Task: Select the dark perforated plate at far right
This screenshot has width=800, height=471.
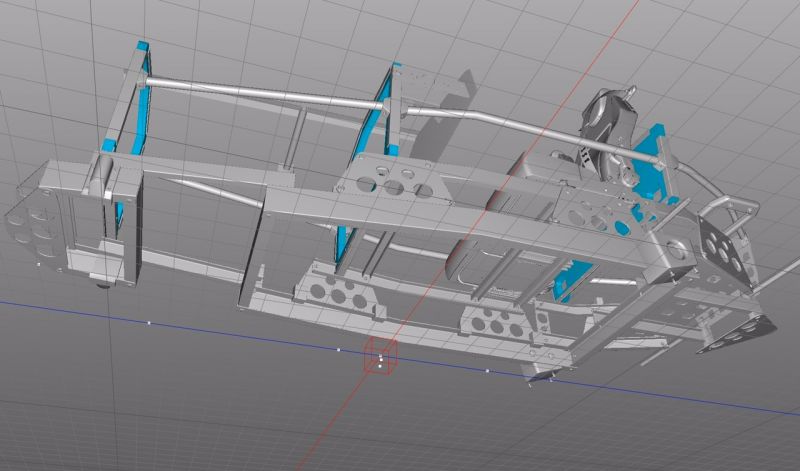Action: tap(725, 243)
